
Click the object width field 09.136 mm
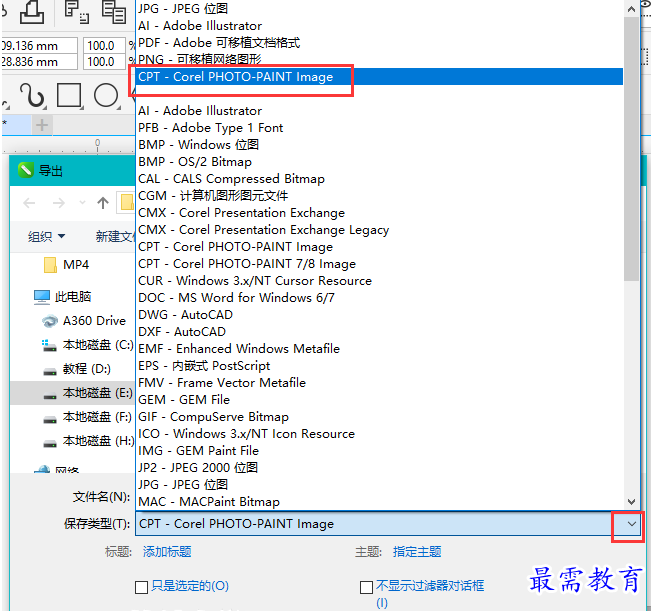39,46
